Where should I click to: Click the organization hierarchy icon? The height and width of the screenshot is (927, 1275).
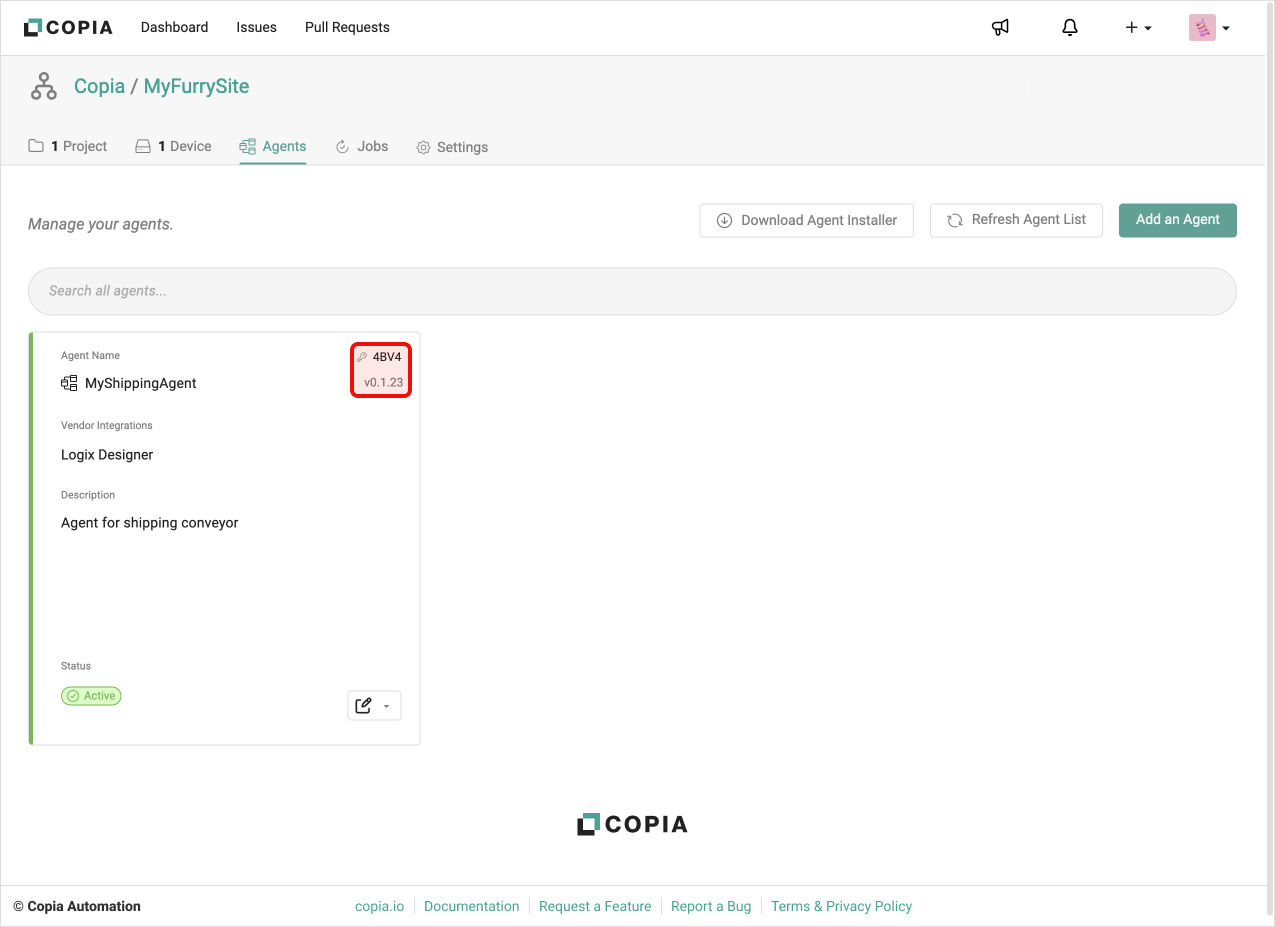(44, 87)
